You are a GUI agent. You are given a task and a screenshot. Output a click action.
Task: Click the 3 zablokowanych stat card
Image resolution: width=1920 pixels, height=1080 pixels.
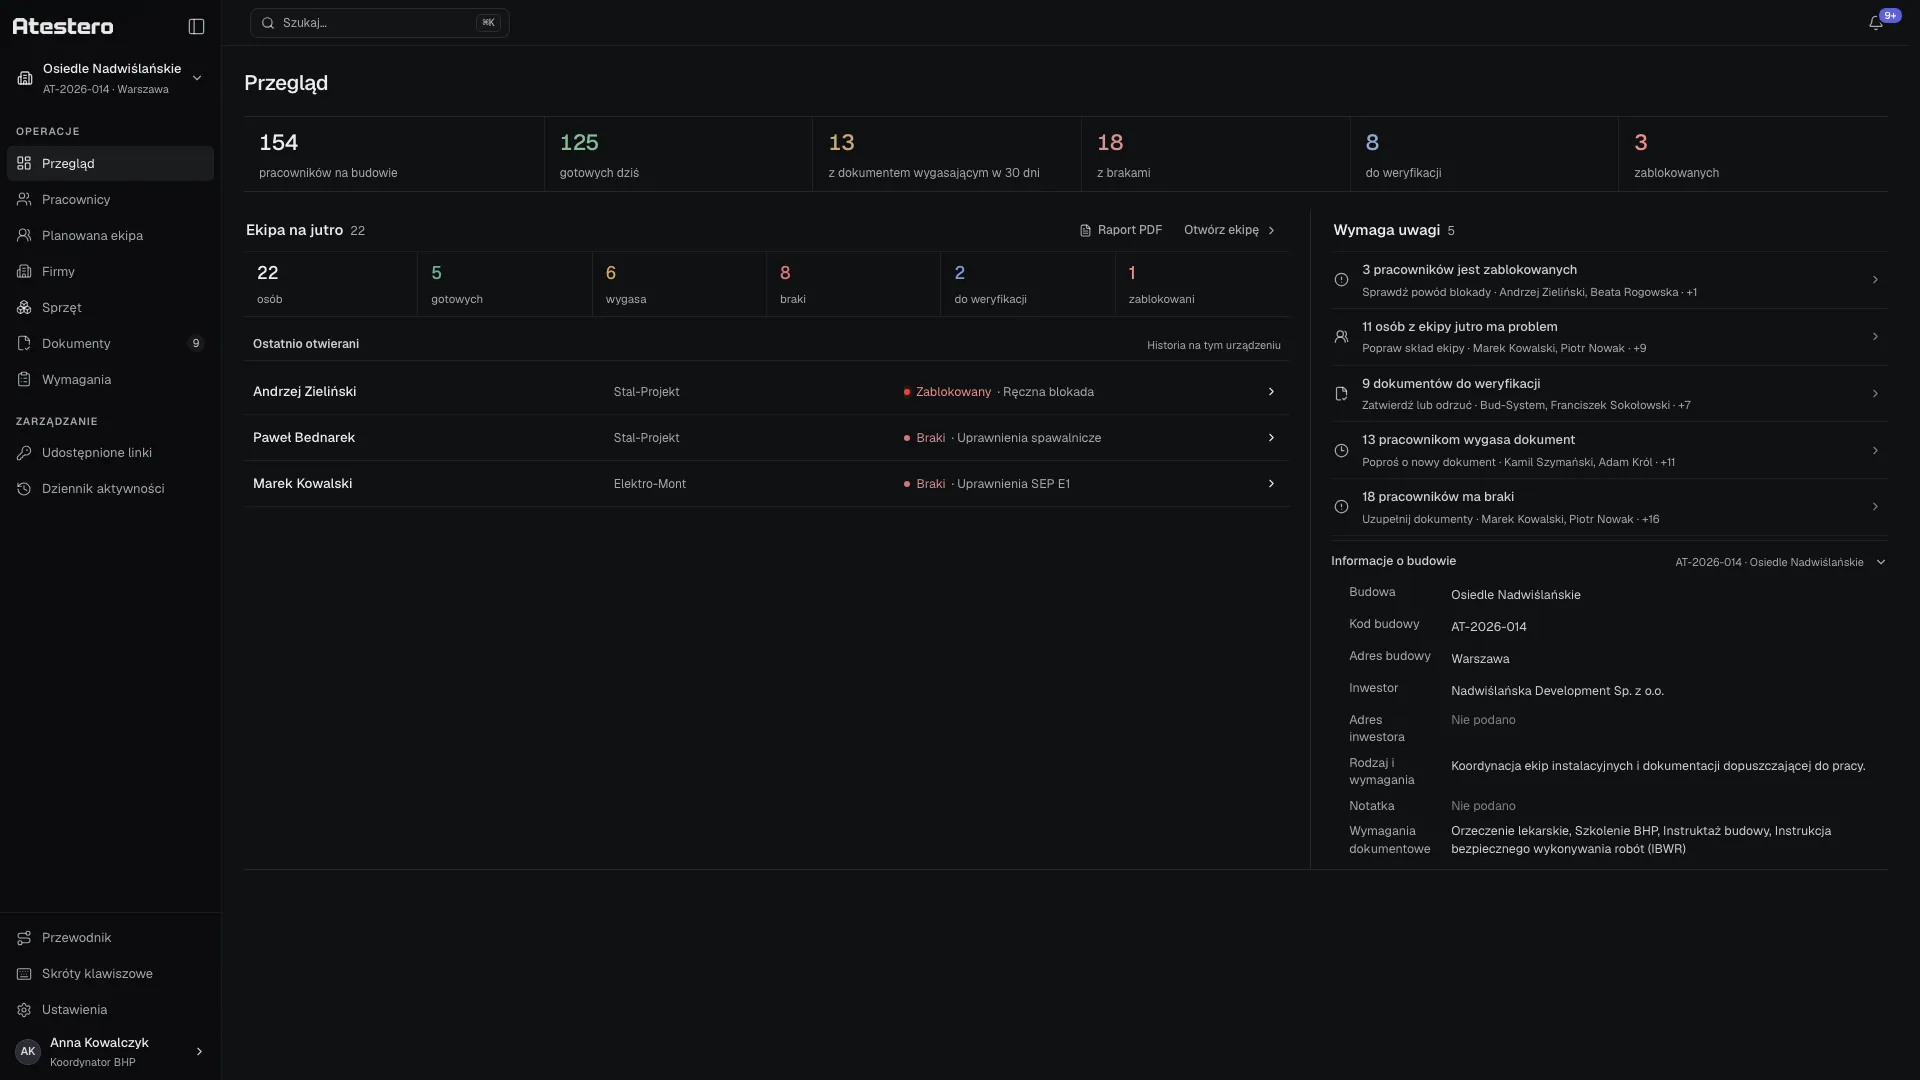pyautogui.click(x=1753, y=155)
